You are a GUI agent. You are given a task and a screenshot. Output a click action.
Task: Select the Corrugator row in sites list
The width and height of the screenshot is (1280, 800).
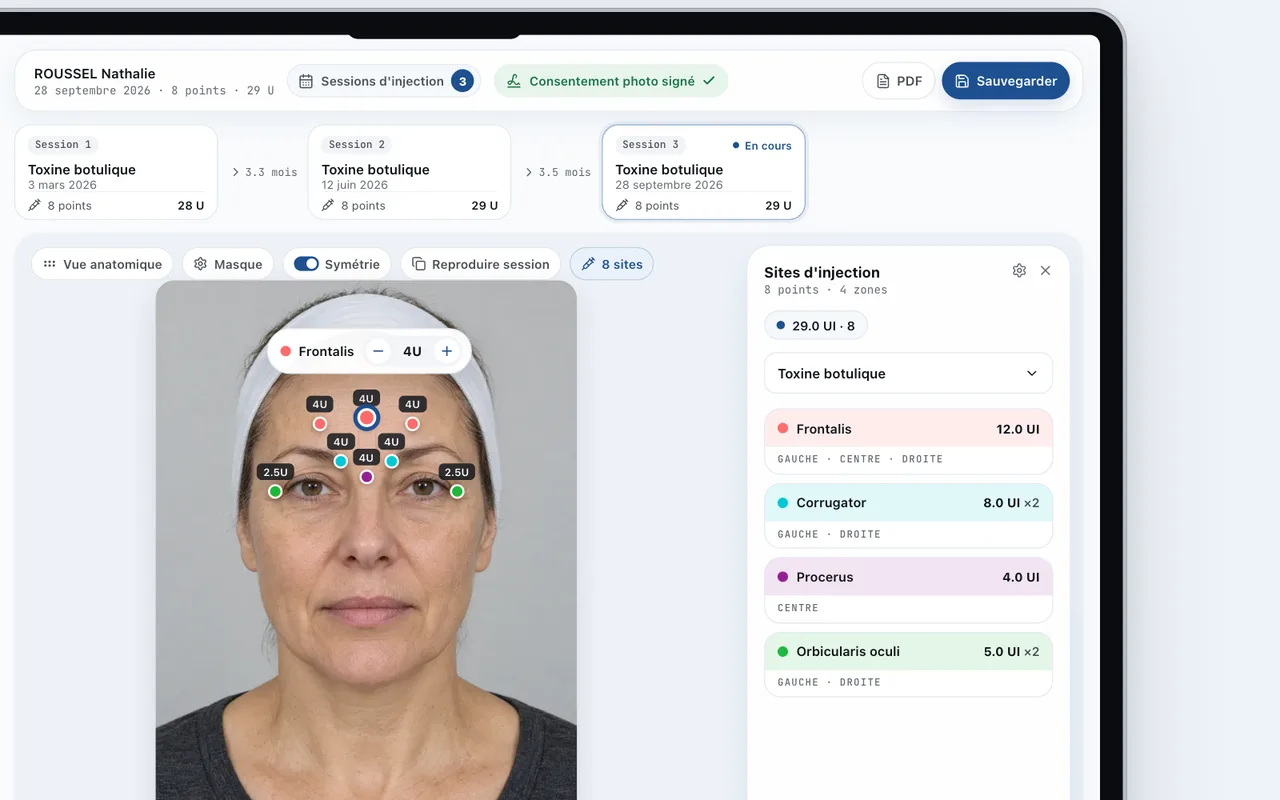[x=908, y=515]
